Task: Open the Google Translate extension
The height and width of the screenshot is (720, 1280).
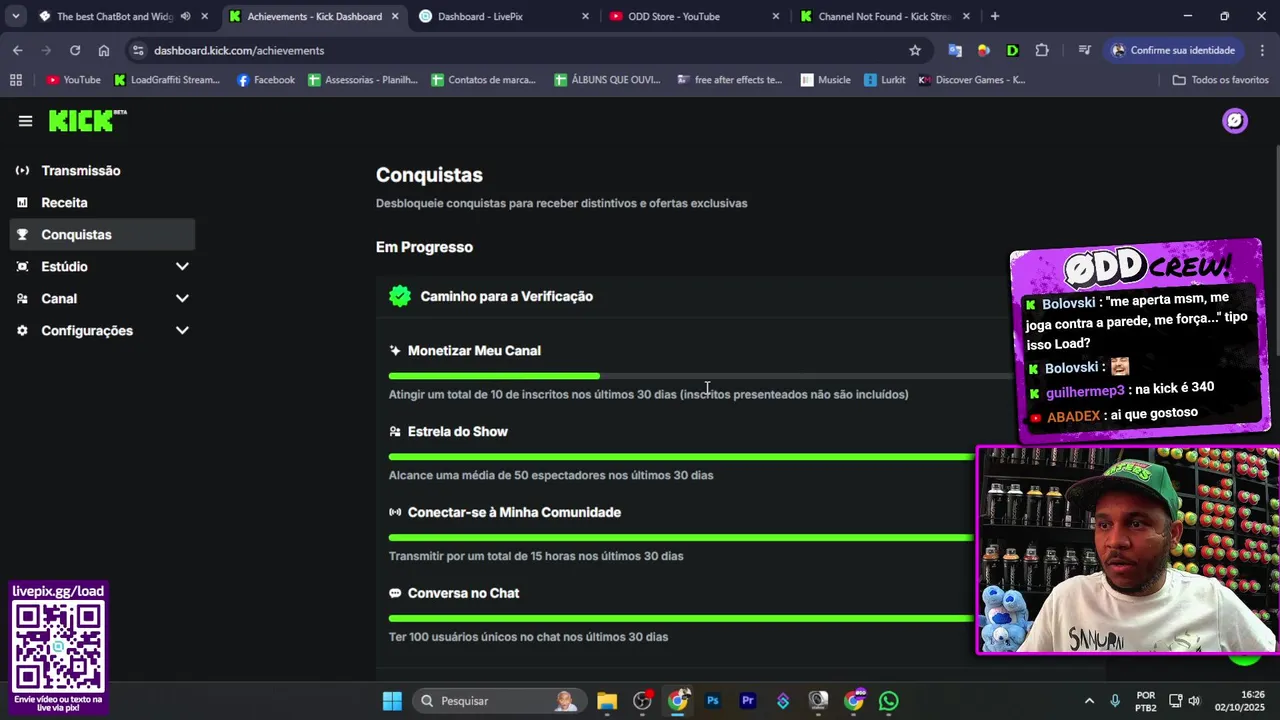Action: (x=955, y=50)
